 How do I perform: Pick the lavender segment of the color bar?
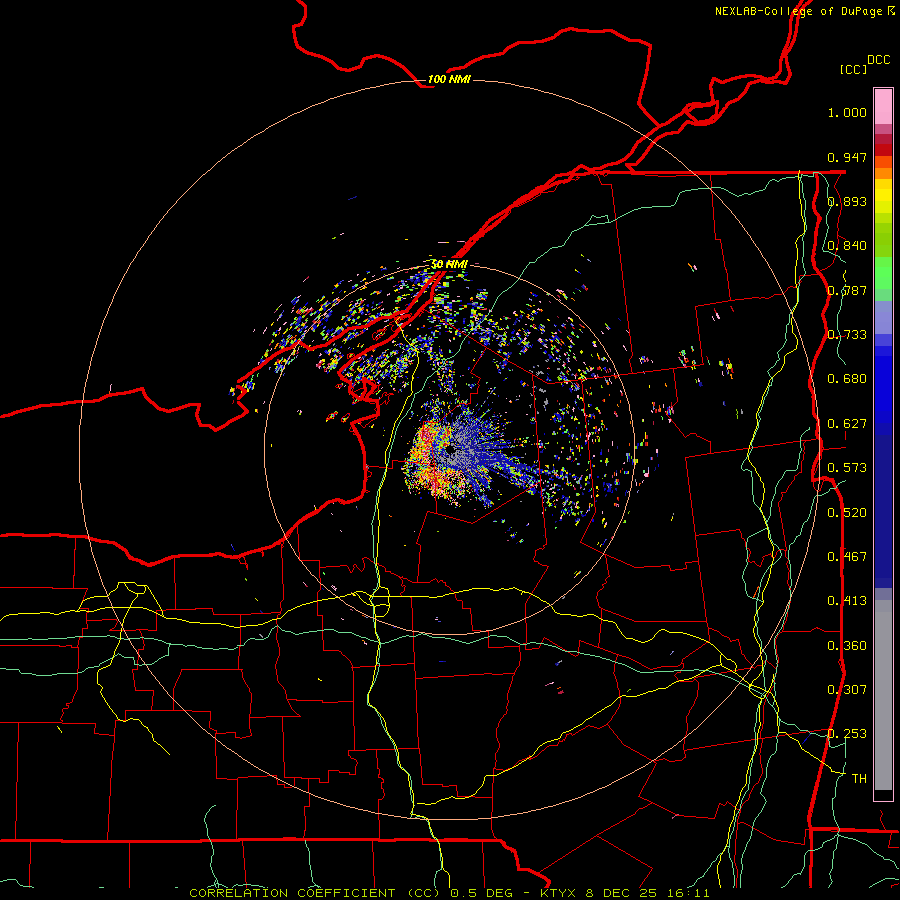(x=883, y=317)
